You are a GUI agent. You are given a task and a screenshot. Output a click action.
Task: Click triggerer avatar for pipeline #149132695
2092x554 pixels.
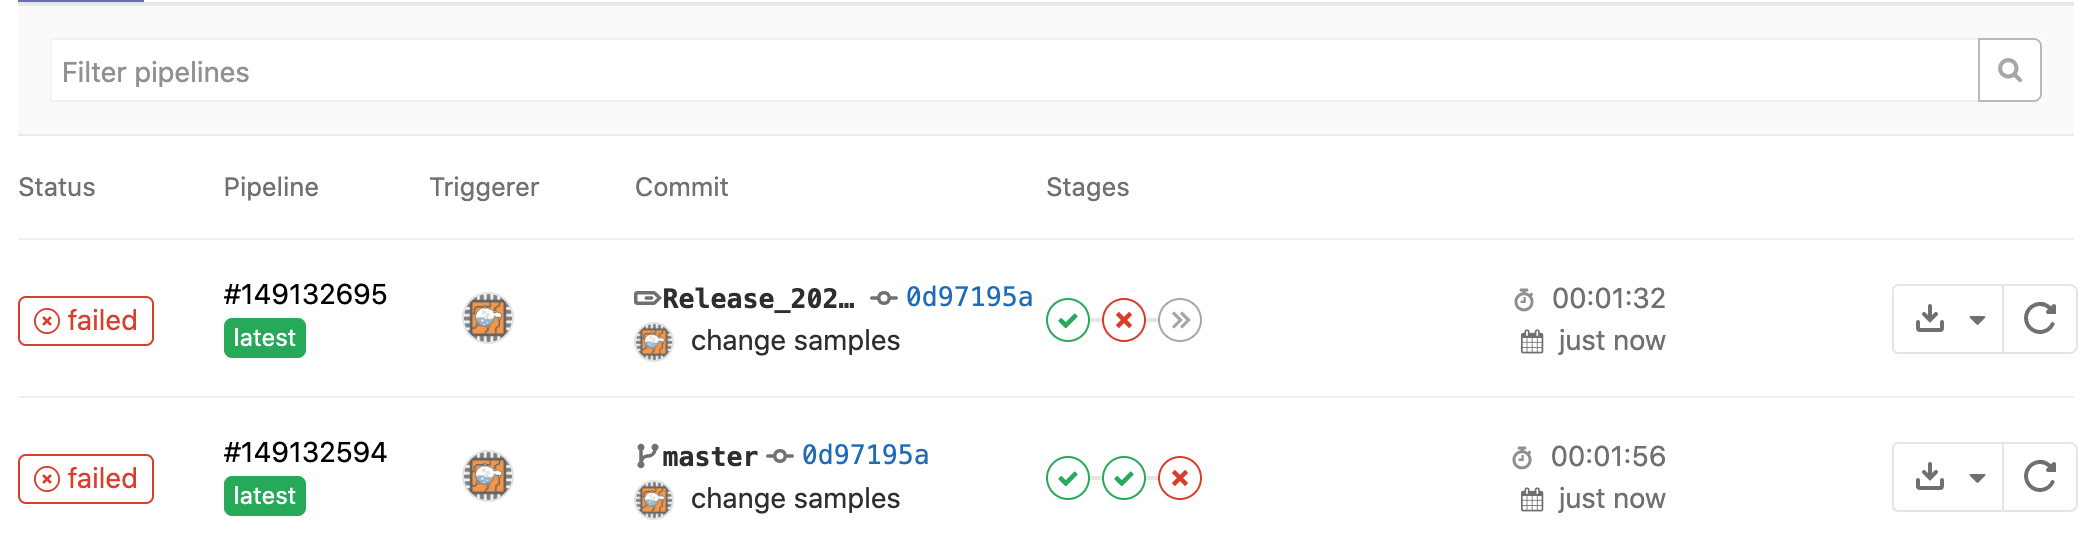(488, 318)
